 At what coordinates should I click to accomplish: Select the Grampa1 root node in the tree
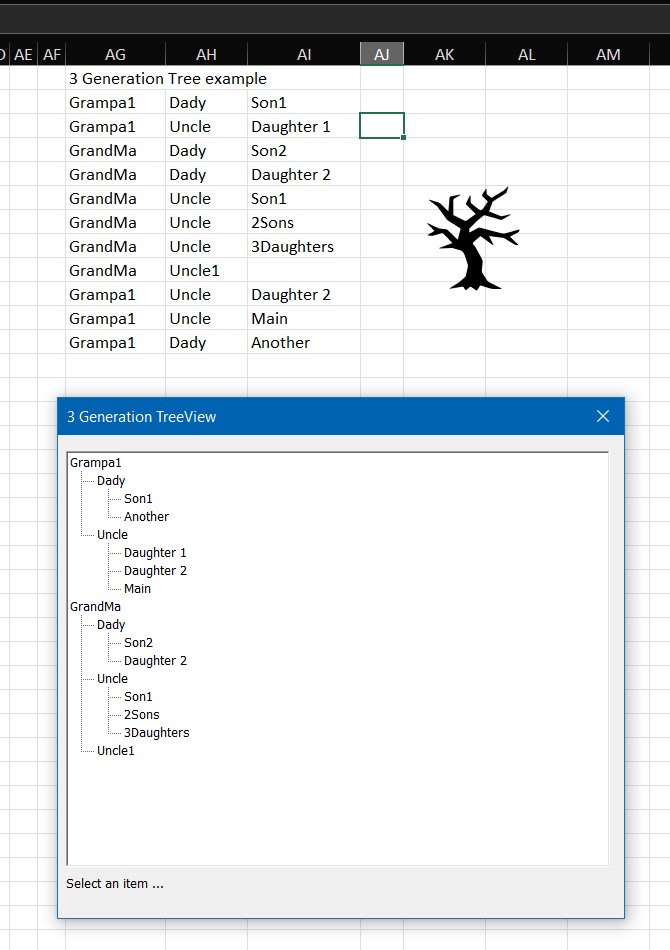(96, 463)
